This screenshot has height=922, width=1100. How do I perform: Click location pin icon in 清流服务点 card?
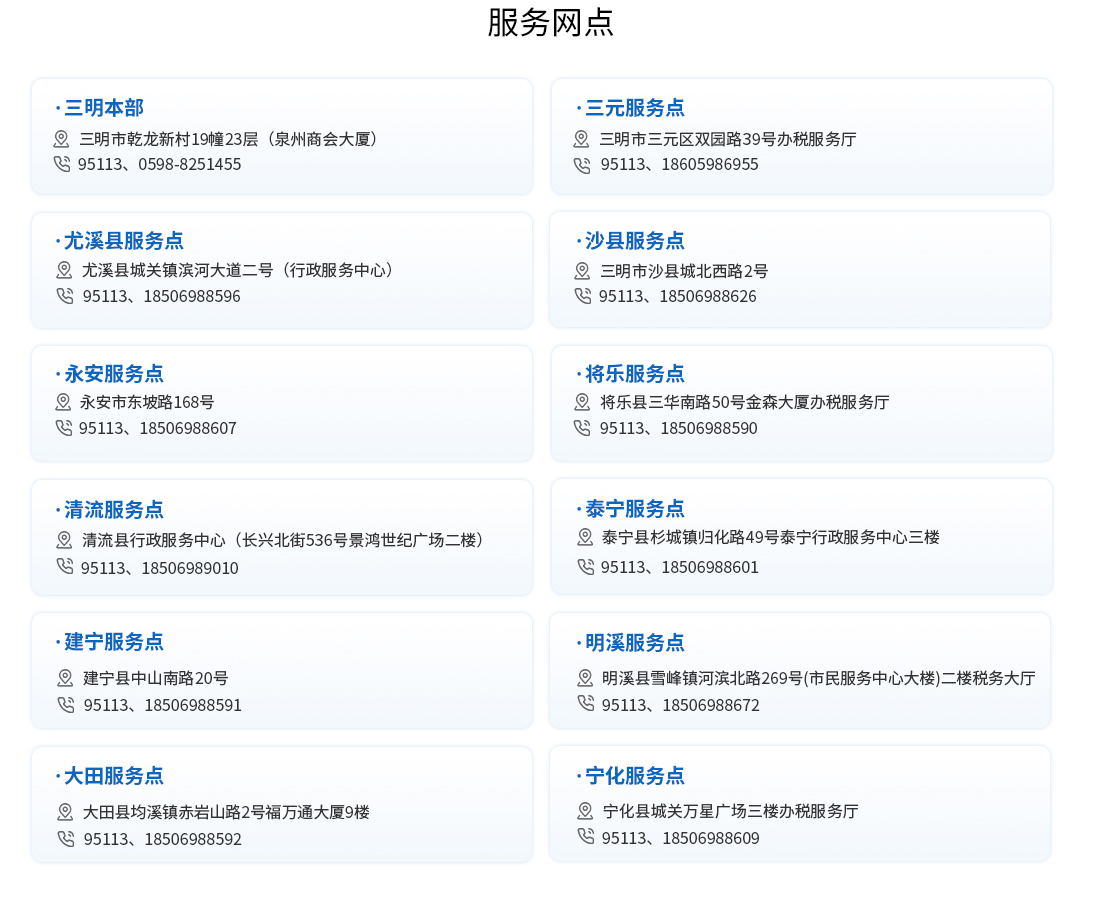pyautogui.click(x=64, y=540)
